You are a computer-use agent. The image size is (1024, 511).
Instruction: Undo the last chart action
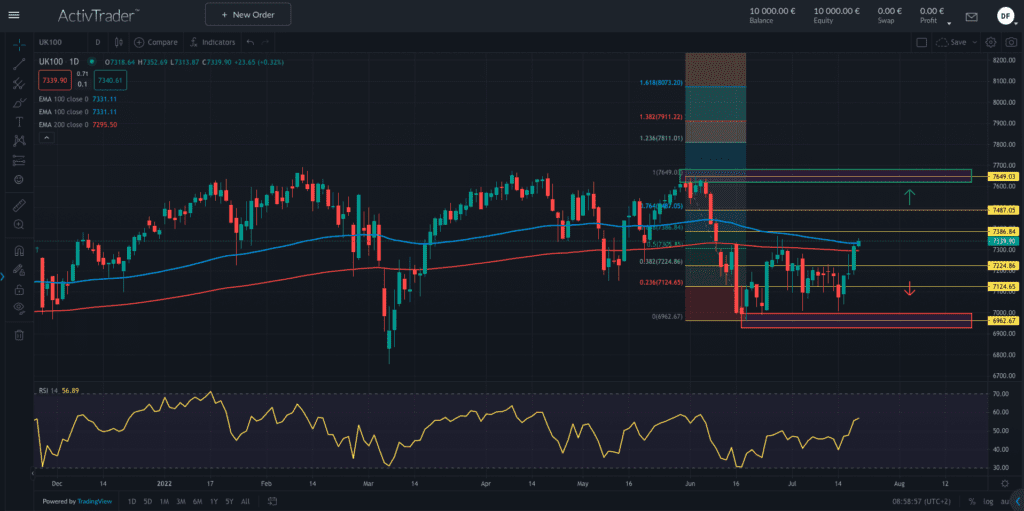click(250, 42)
